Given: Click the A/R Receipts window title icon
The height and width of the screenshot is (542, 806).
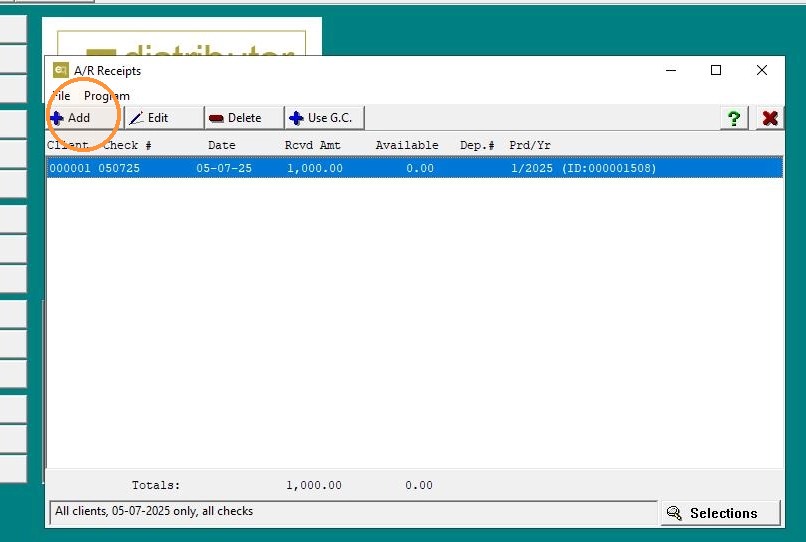Looking at the screenshot, I should pyautogui.click(x=61, y=70).
